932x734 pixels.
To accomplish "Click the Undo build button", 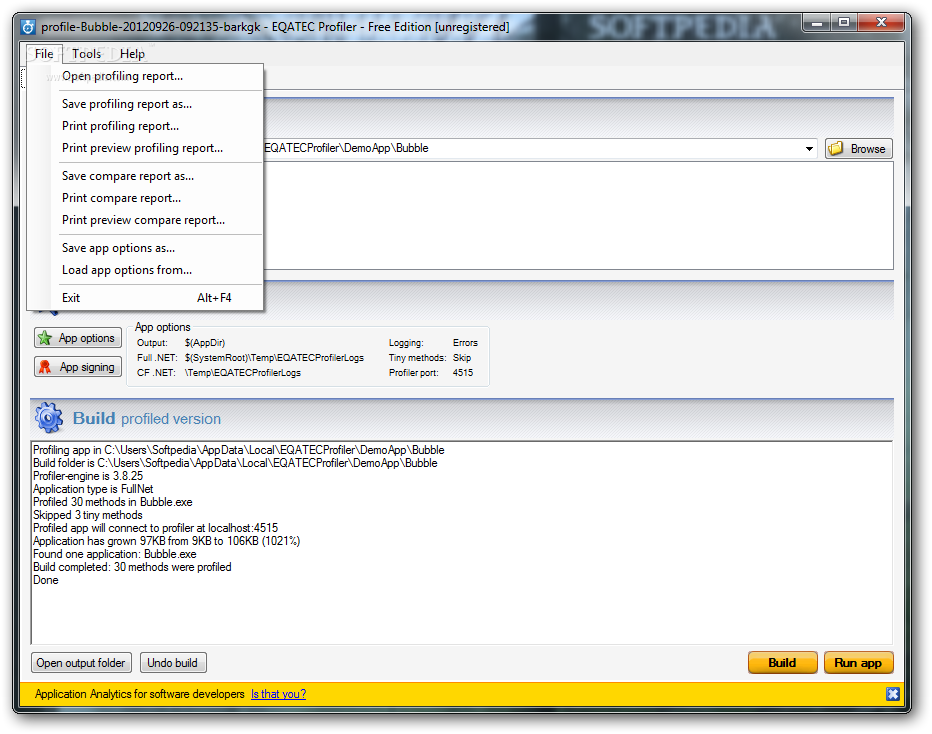I will coord(173,663).
